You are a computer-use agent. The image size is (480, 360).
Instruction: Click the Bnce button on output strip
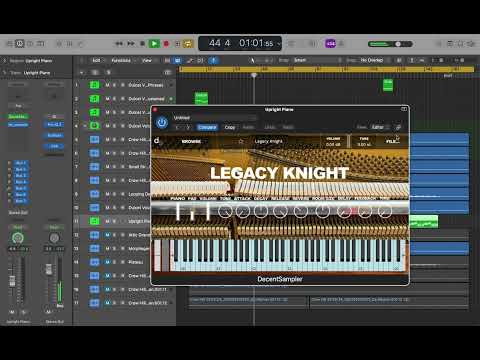click(x=60, y=306)
